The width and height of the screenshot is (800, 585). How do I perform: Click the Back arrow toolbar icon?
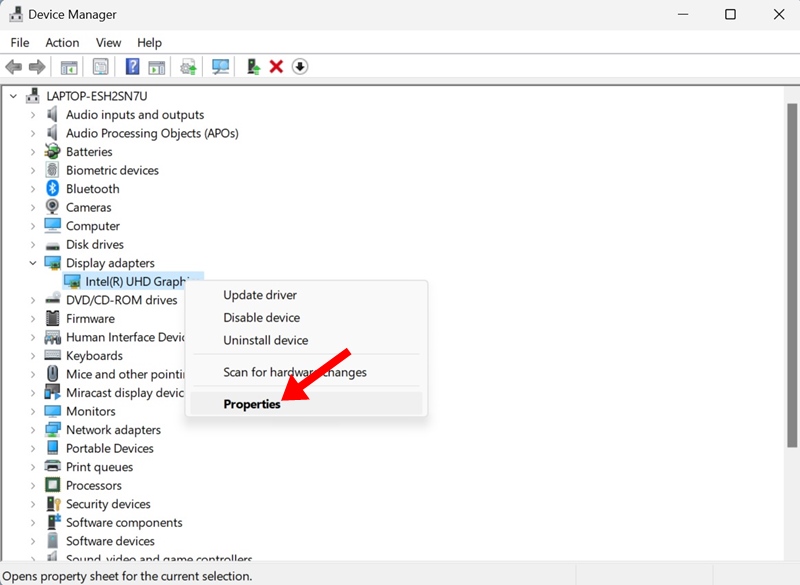(x=14, y=67)
